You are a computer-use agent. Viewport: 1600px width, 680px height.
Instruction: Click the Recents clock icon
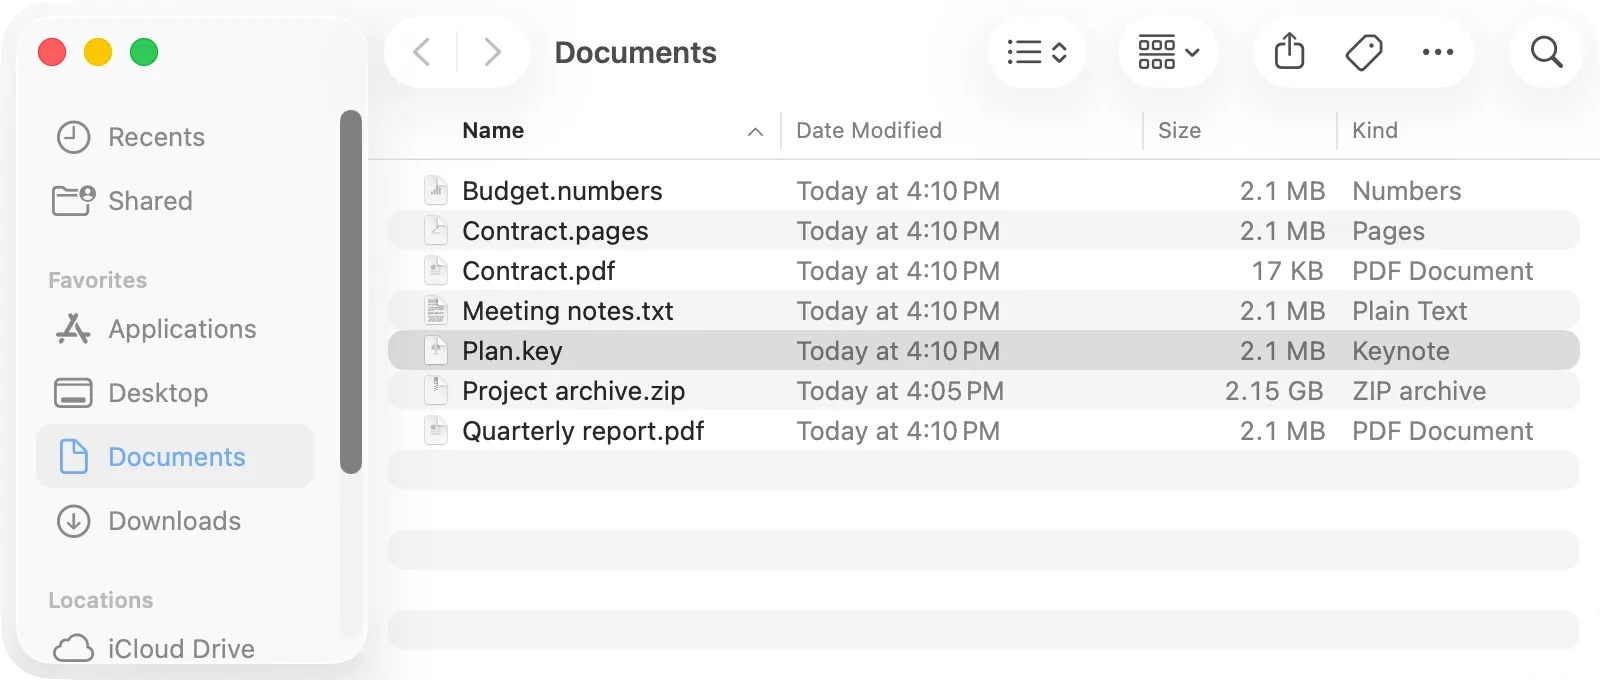click(x=73, y=137)
